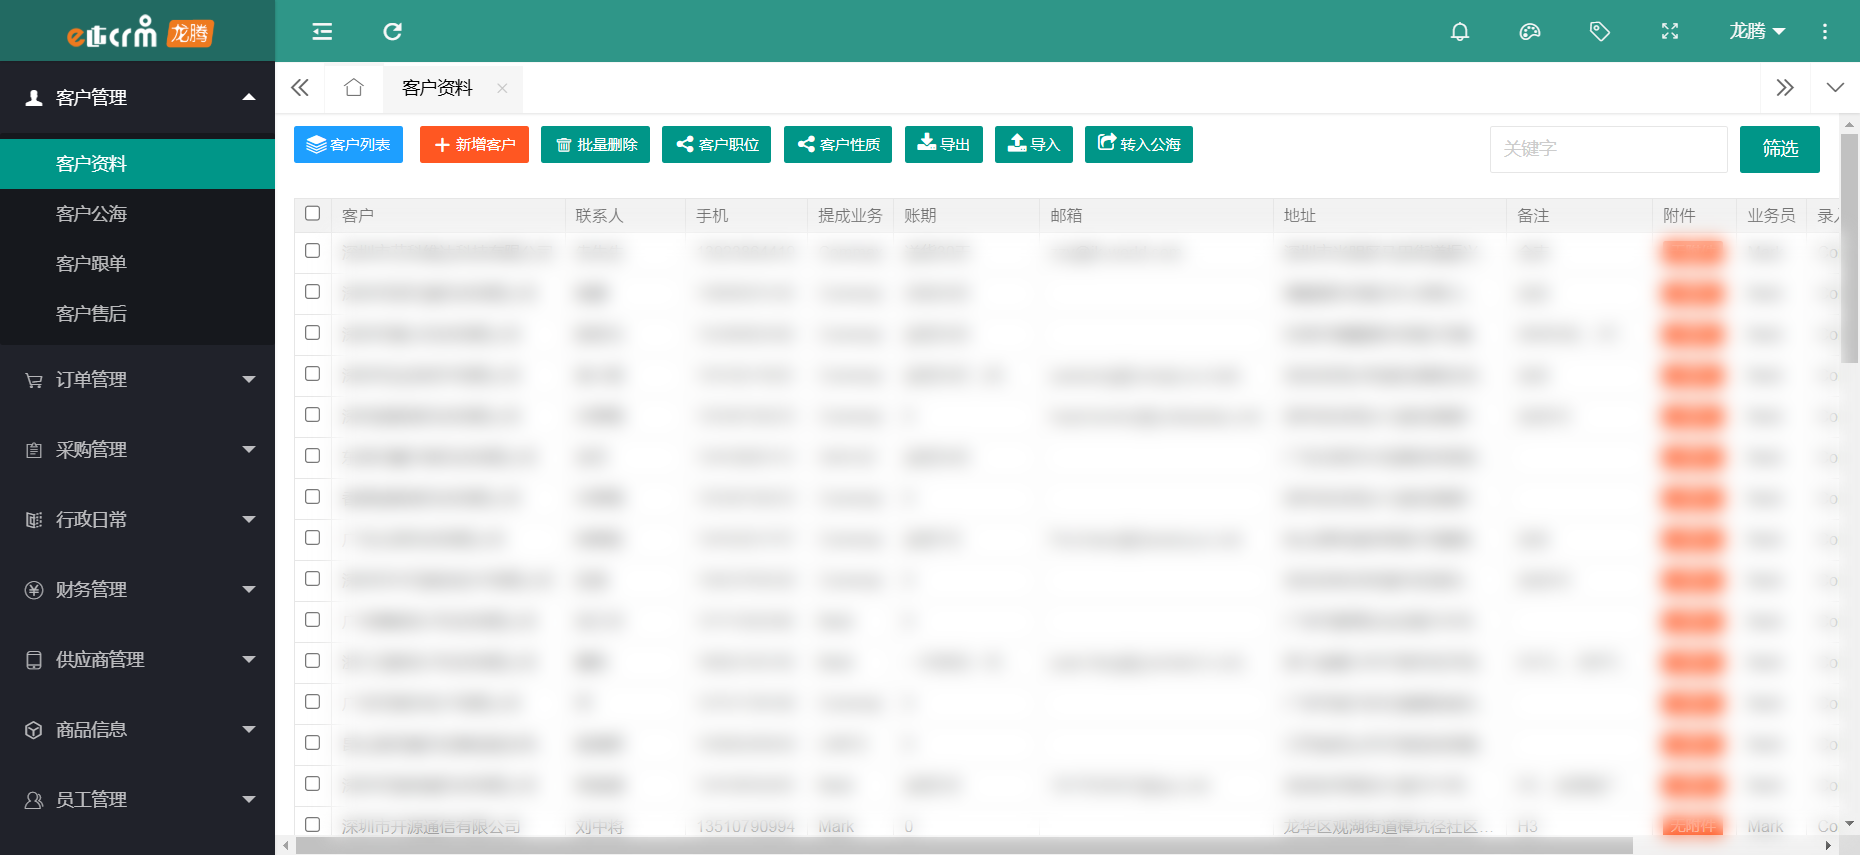The height and width of the screenshot is (855, 1860).
Task: Collapse the sidebar with the menu fold icon
Action: [x=322, y=32]
